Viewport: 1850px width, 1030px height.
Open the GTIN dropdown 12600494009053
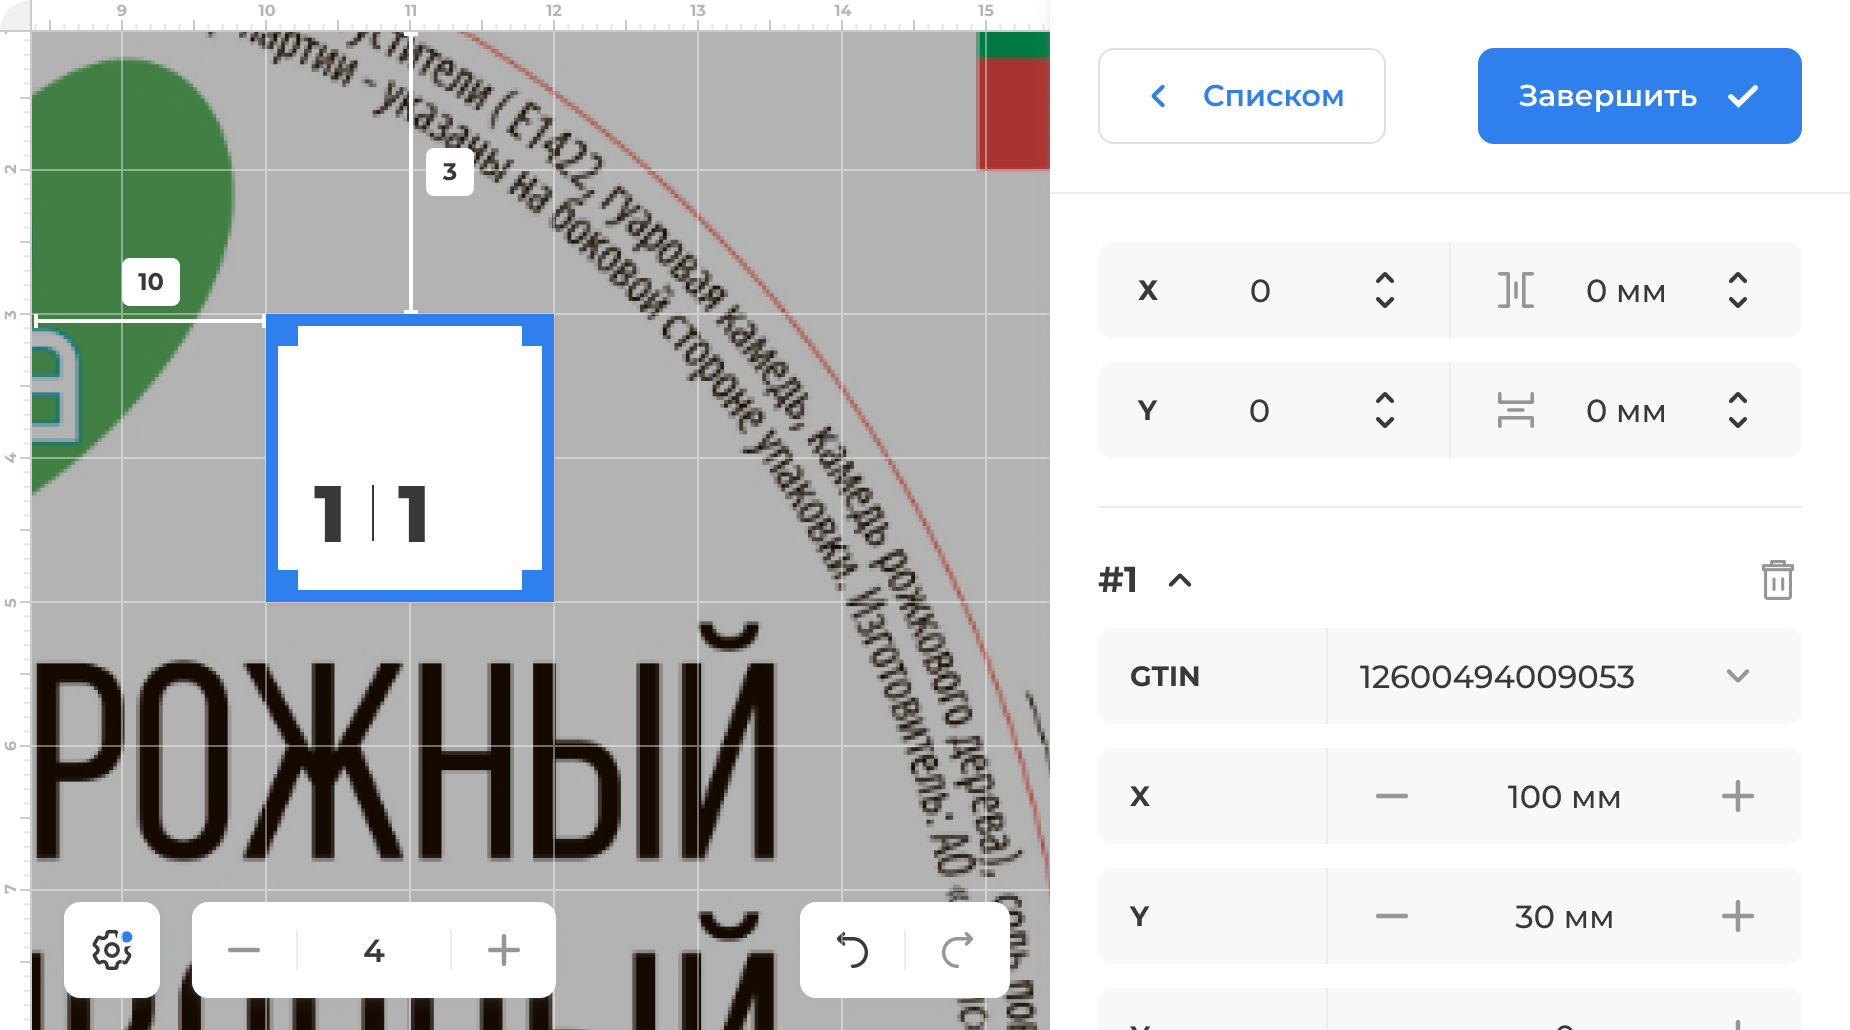tap(1564, 676)
